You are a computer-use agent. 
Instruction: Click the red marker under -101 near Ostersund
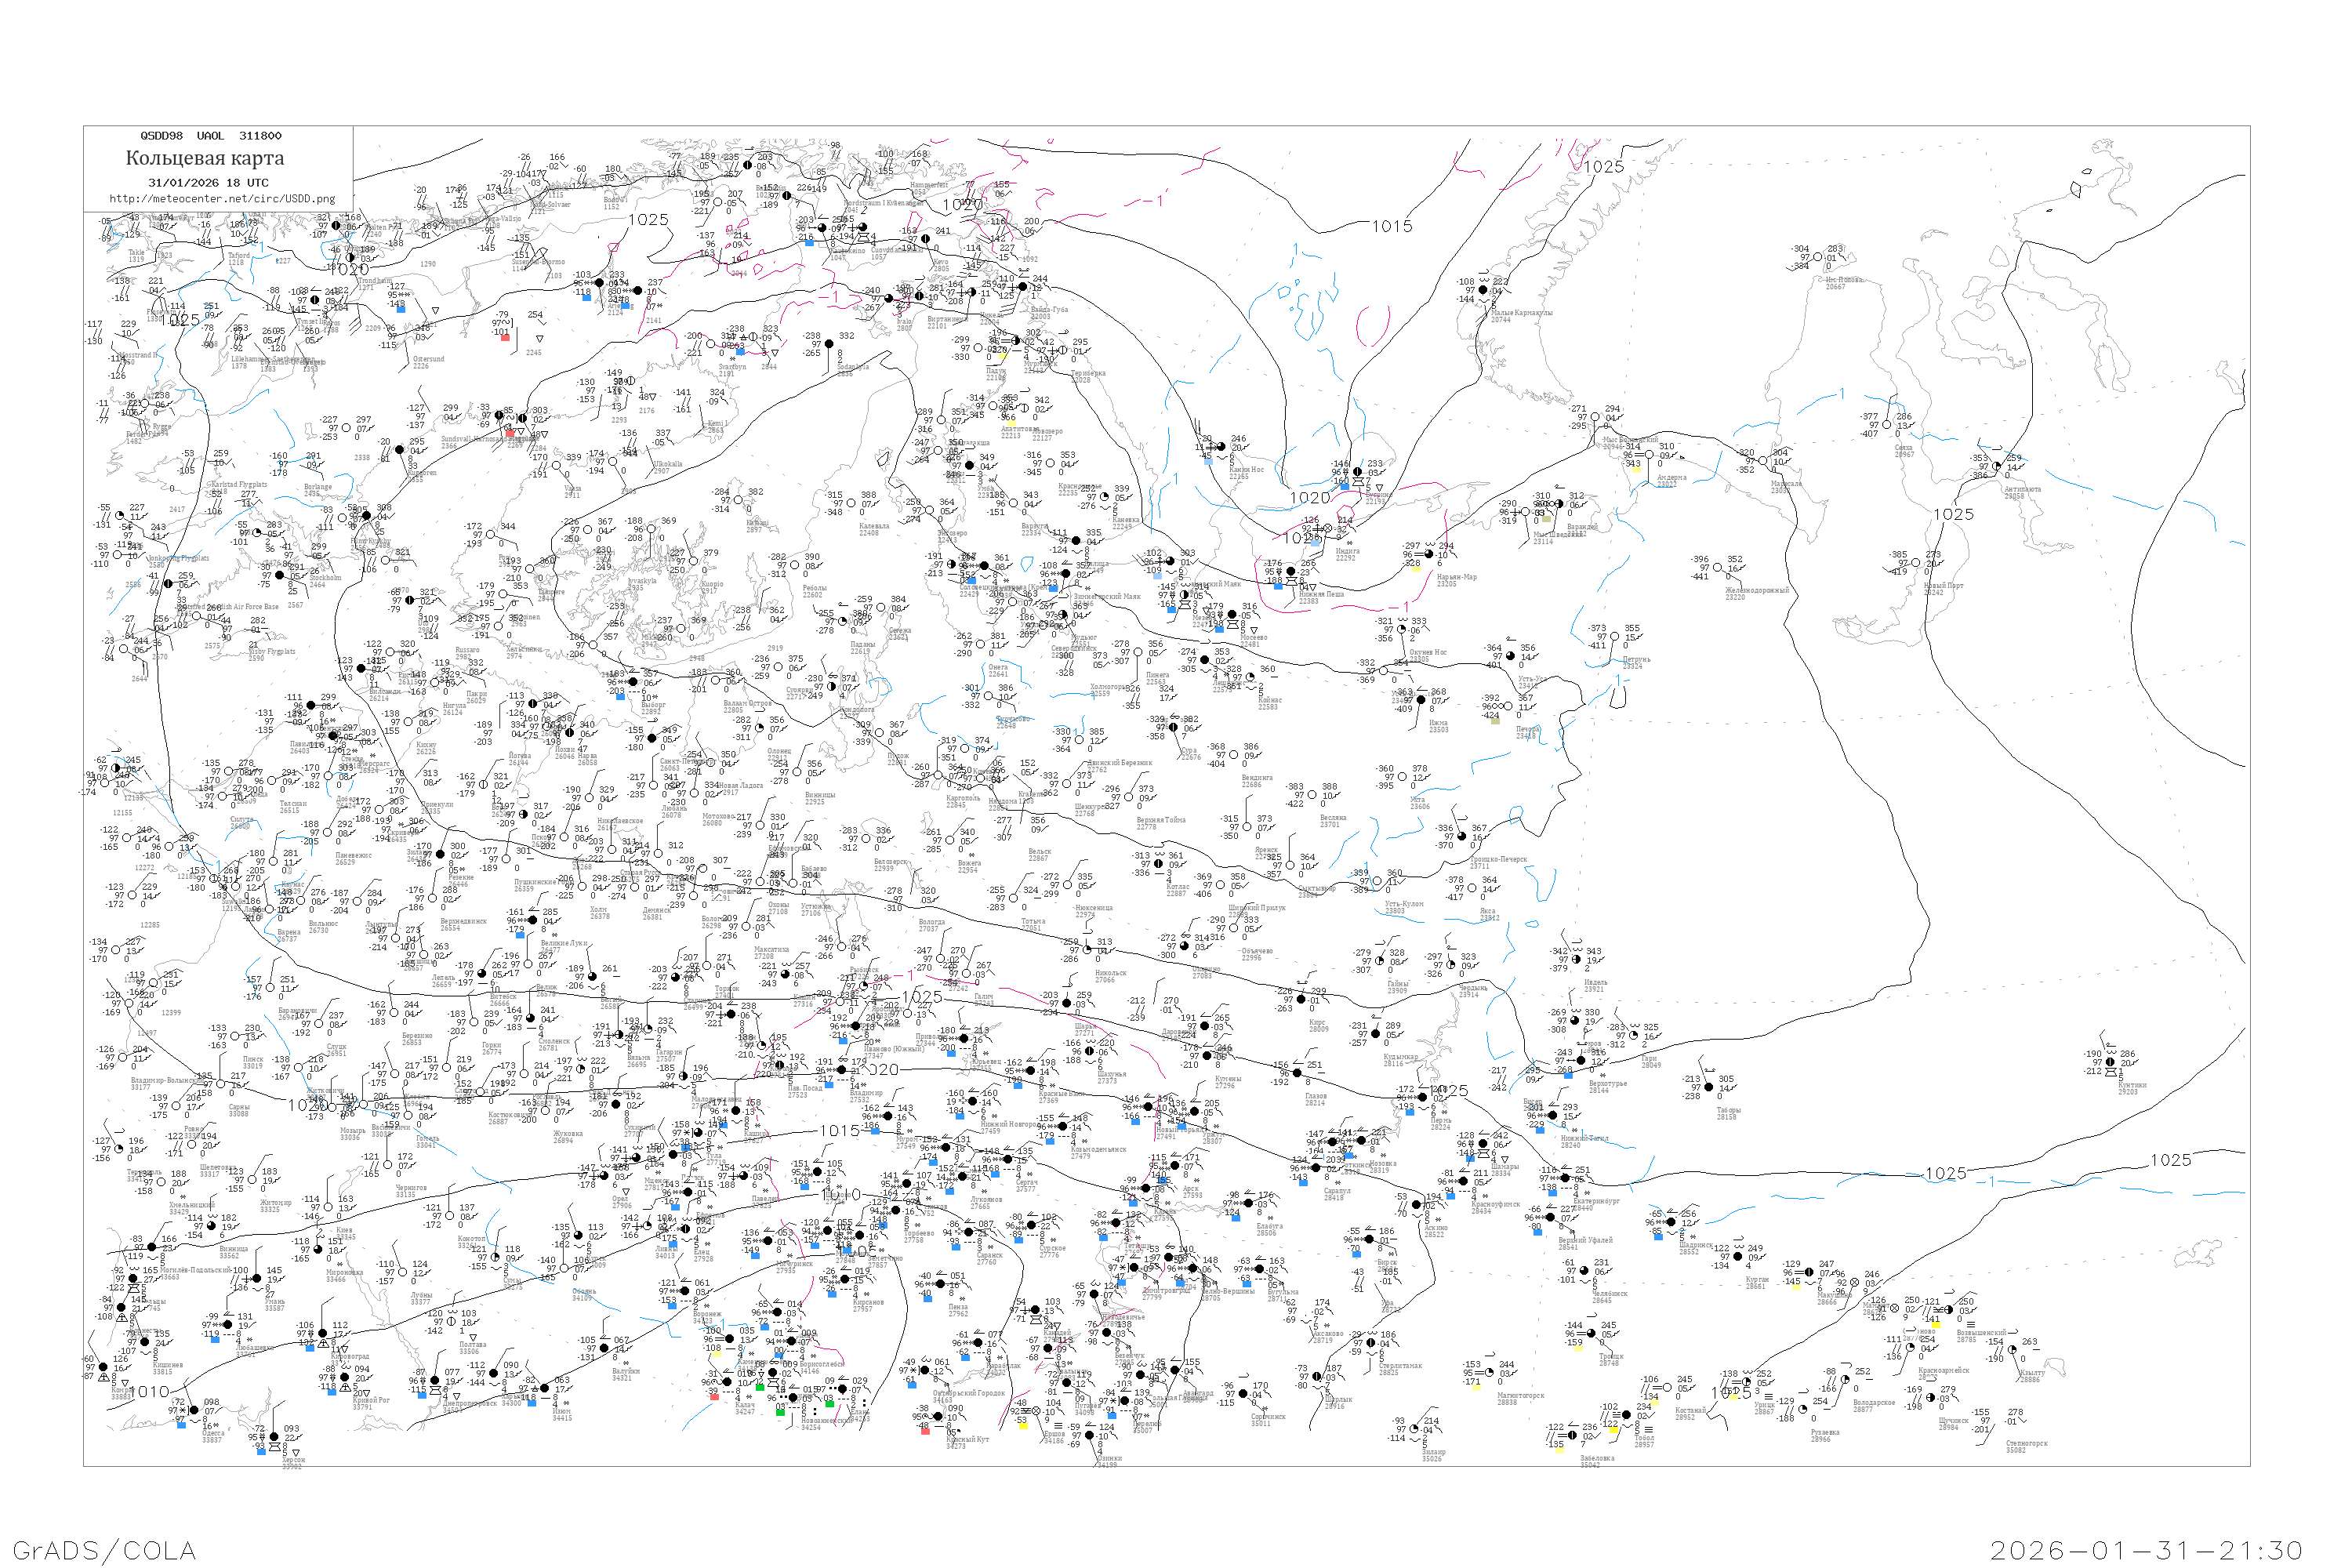click(505, 338)
